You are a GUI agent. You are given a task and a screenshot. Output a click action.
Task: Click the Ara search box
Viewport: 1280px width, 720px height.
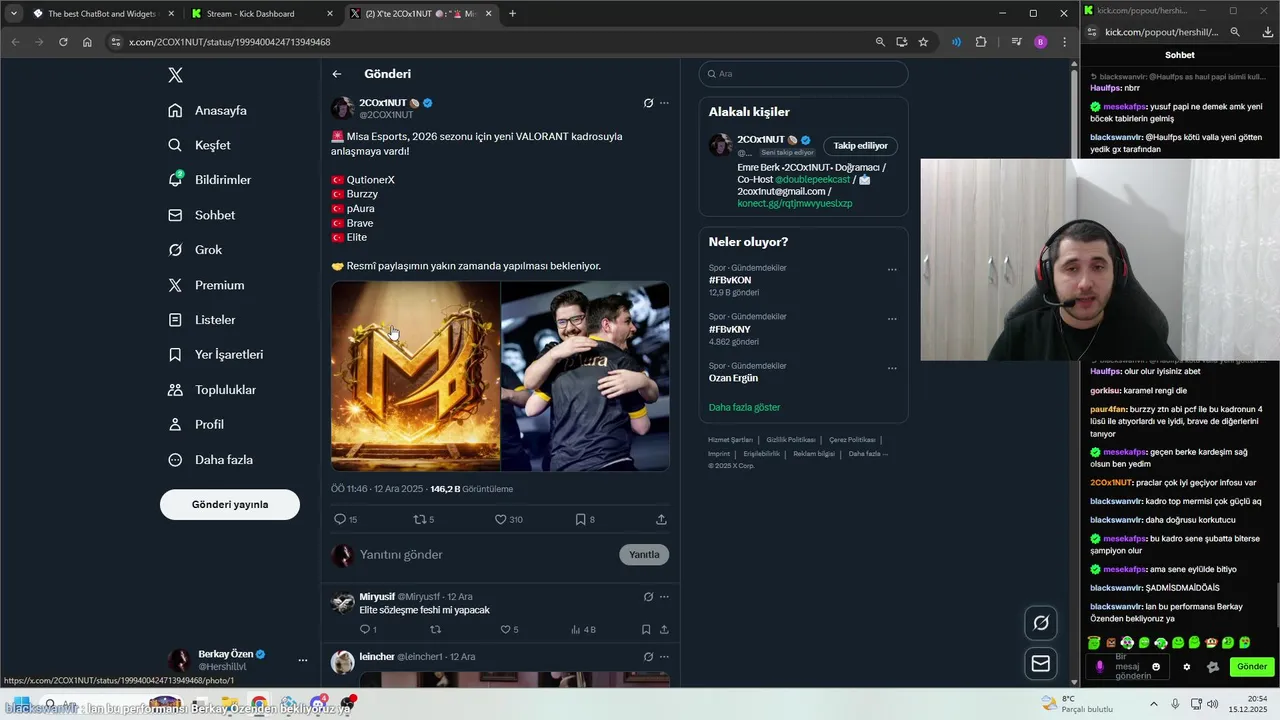(803, 74)
